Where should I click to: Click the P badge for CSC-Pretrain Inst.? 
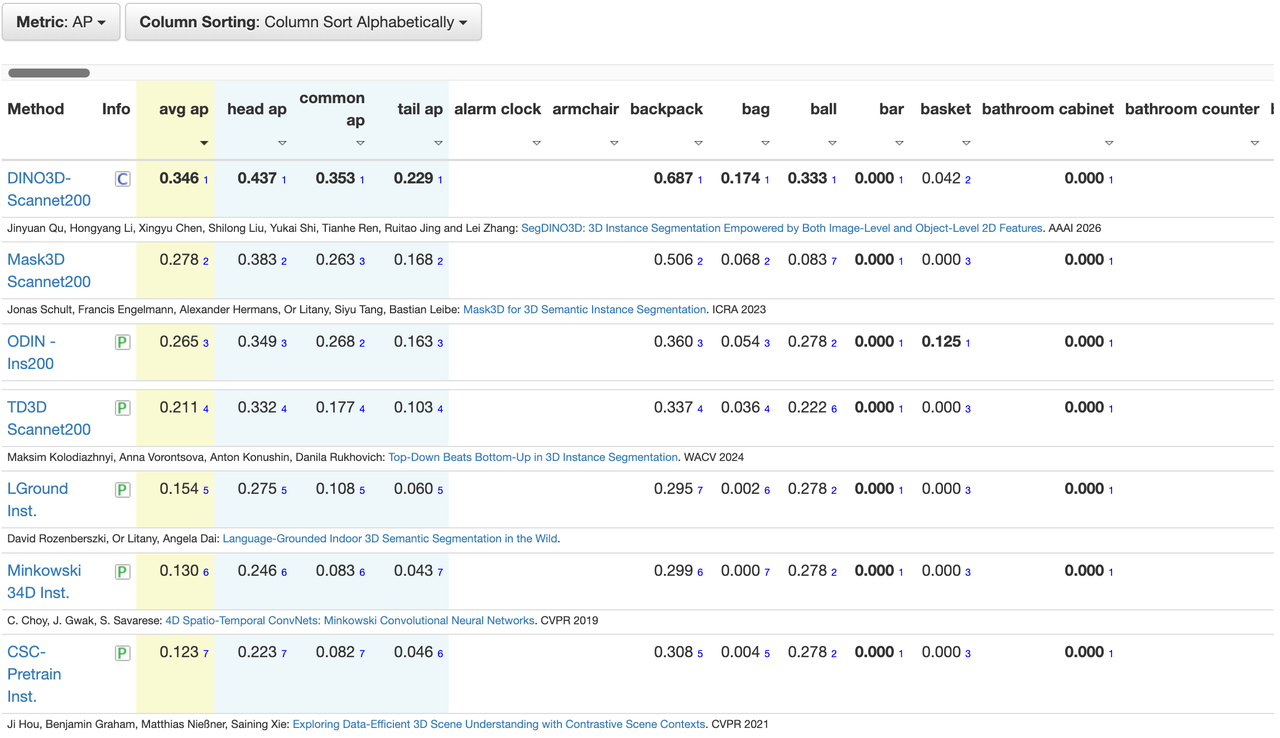pos(122,653)
